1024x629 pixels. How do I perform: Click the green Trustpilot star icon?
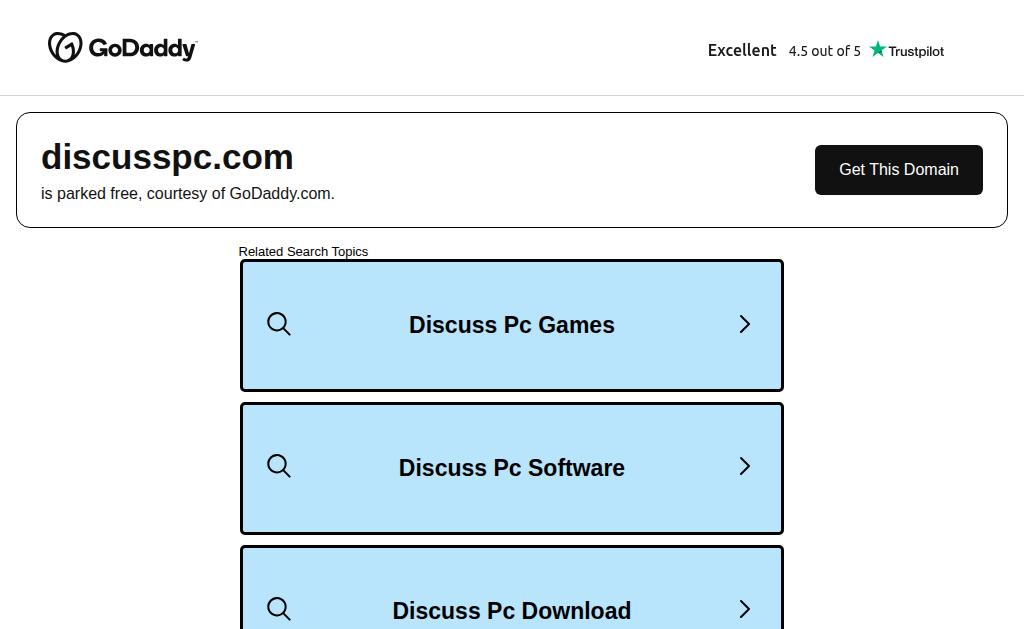(x=878, y=49)
